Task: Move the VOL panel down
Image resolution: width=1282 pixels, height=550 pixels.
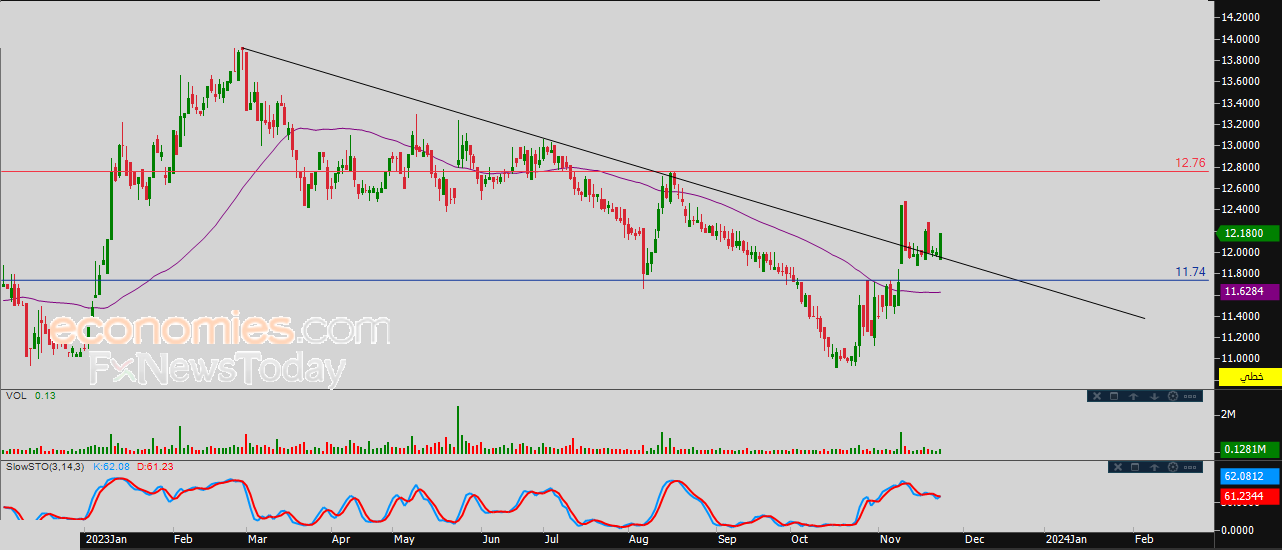Action: [x=1154, y=396]
